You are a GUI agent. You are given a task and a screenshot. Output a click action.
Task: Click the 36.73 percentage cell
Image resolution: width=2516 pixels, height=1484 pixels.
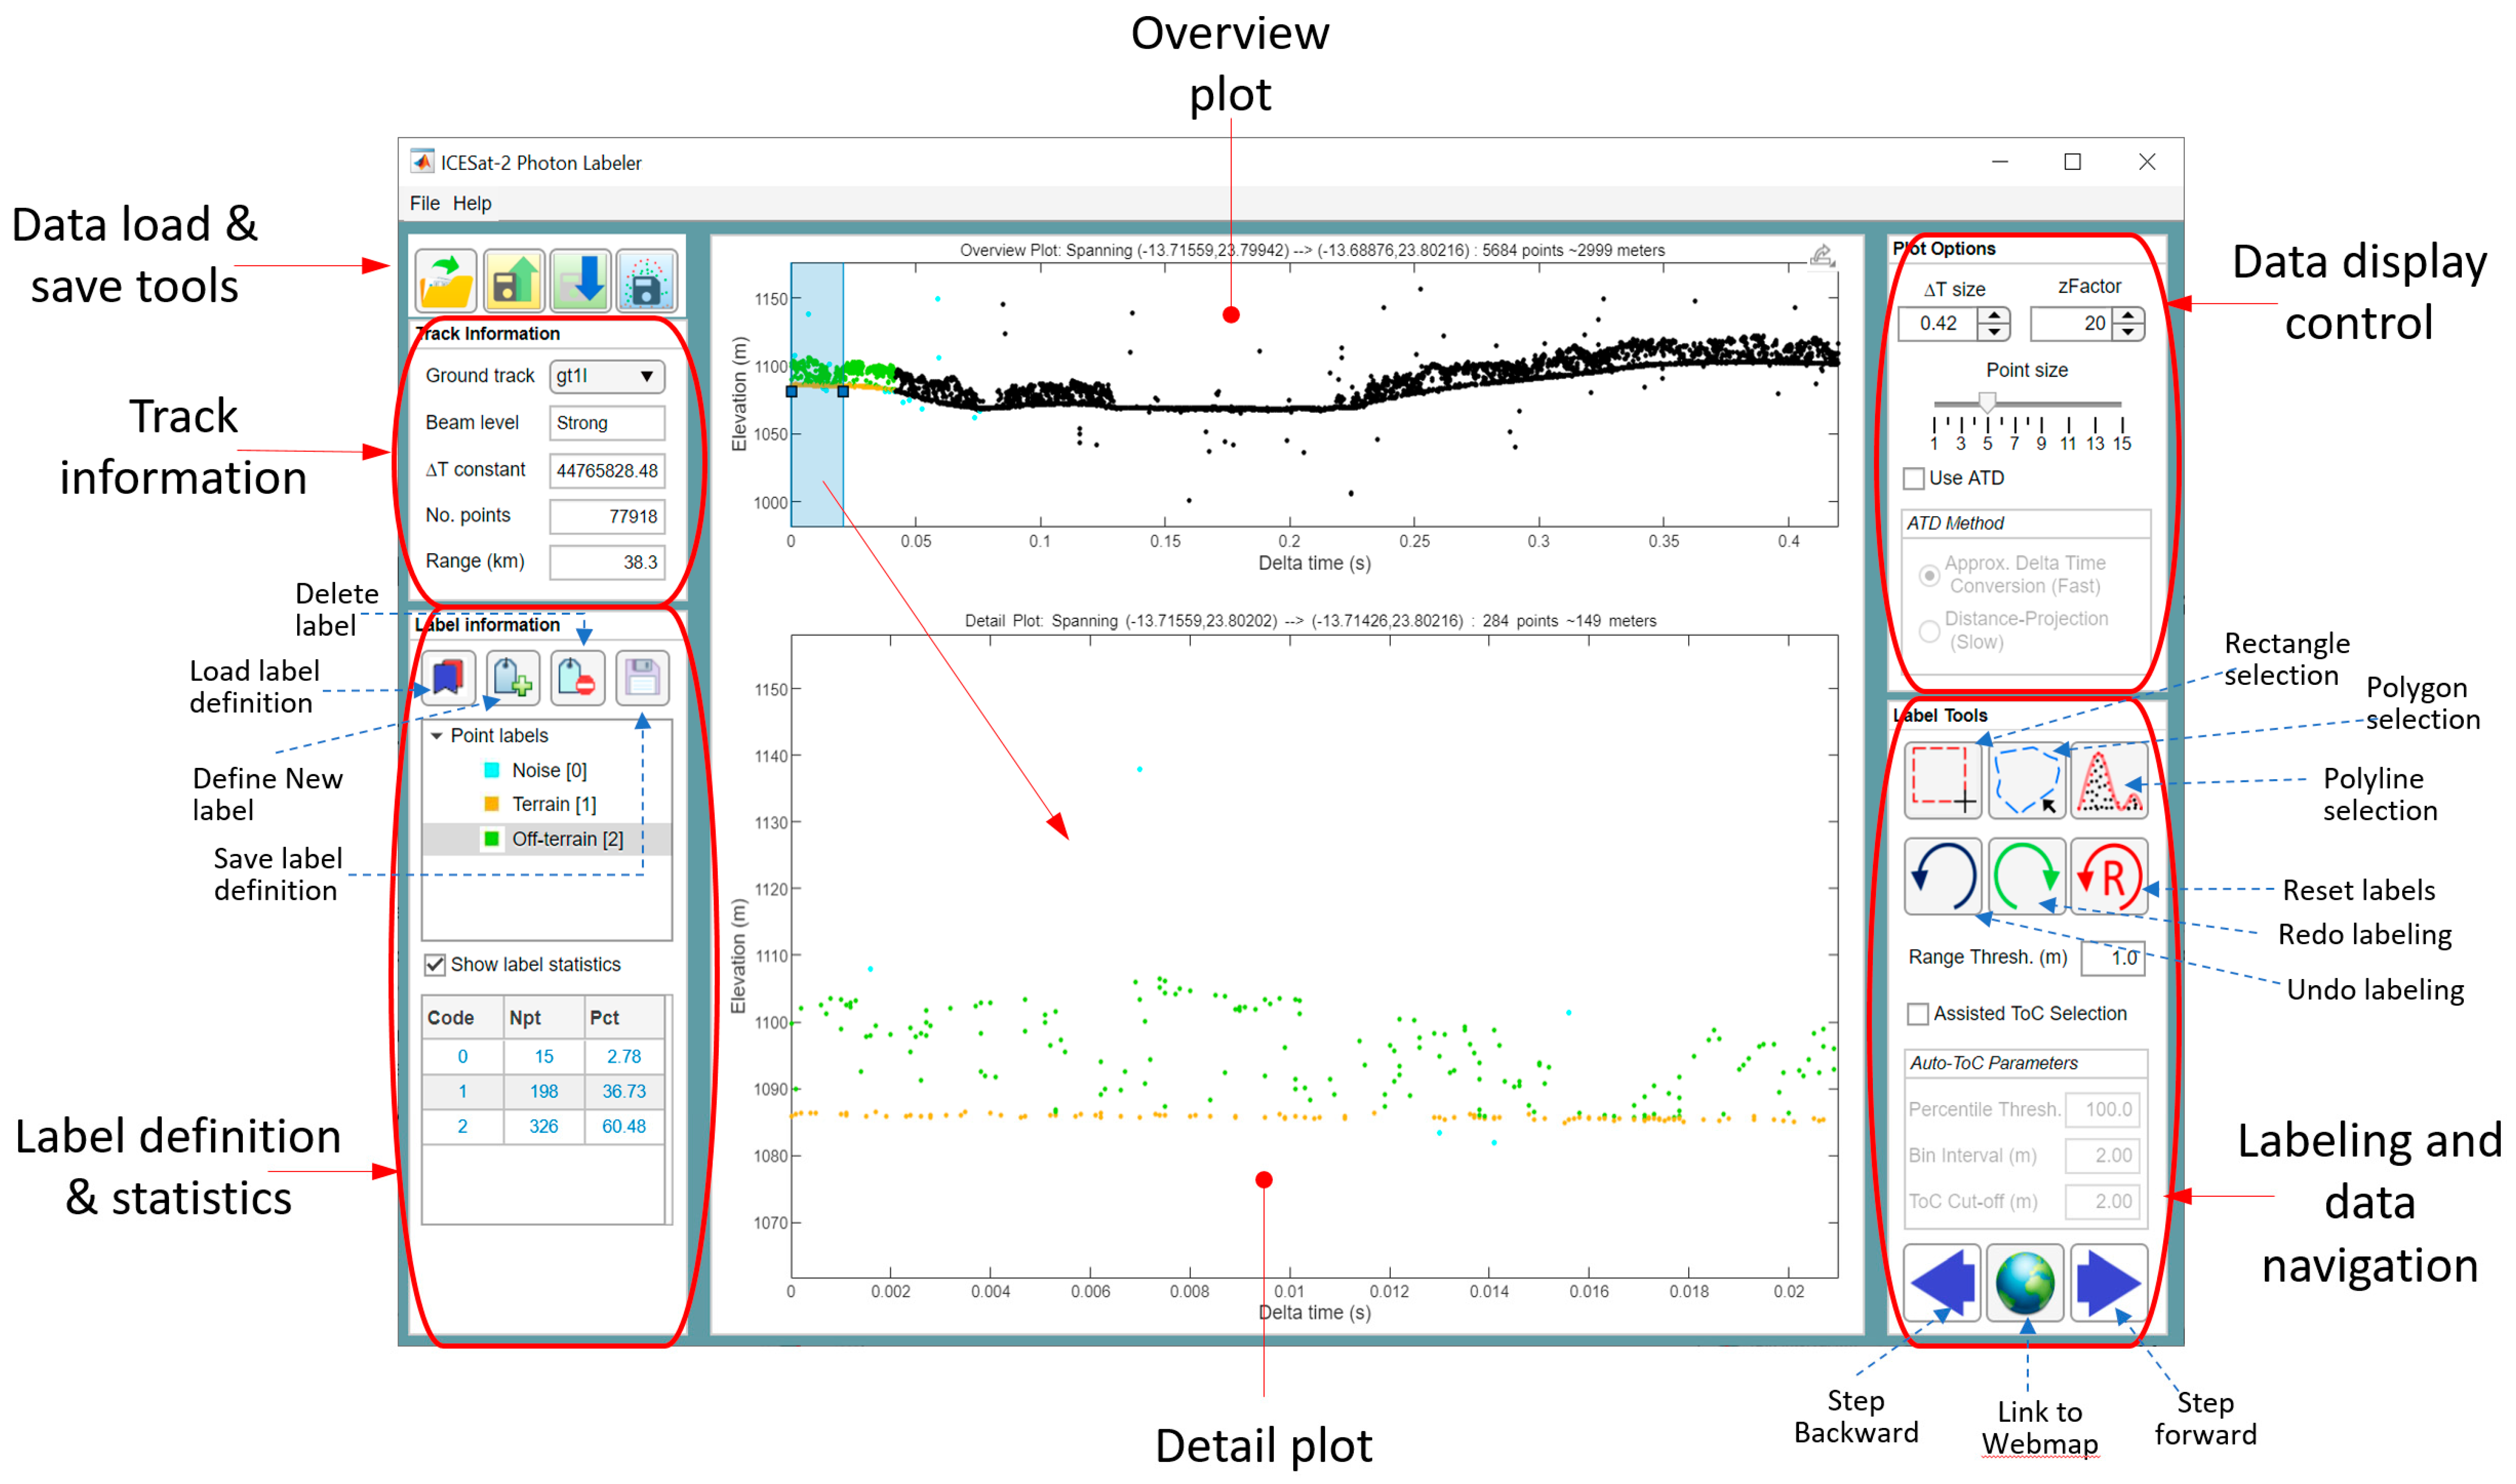pos(624,1092)
